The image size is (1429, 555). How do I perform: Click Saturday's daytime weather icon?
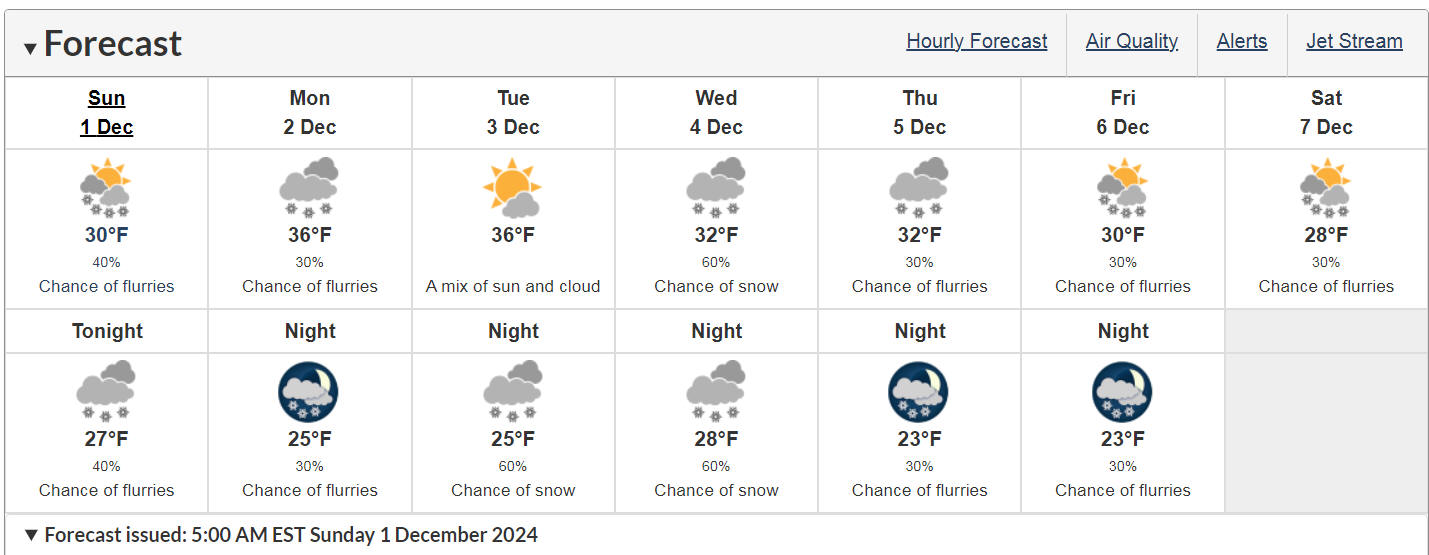tap(1326, 187)
